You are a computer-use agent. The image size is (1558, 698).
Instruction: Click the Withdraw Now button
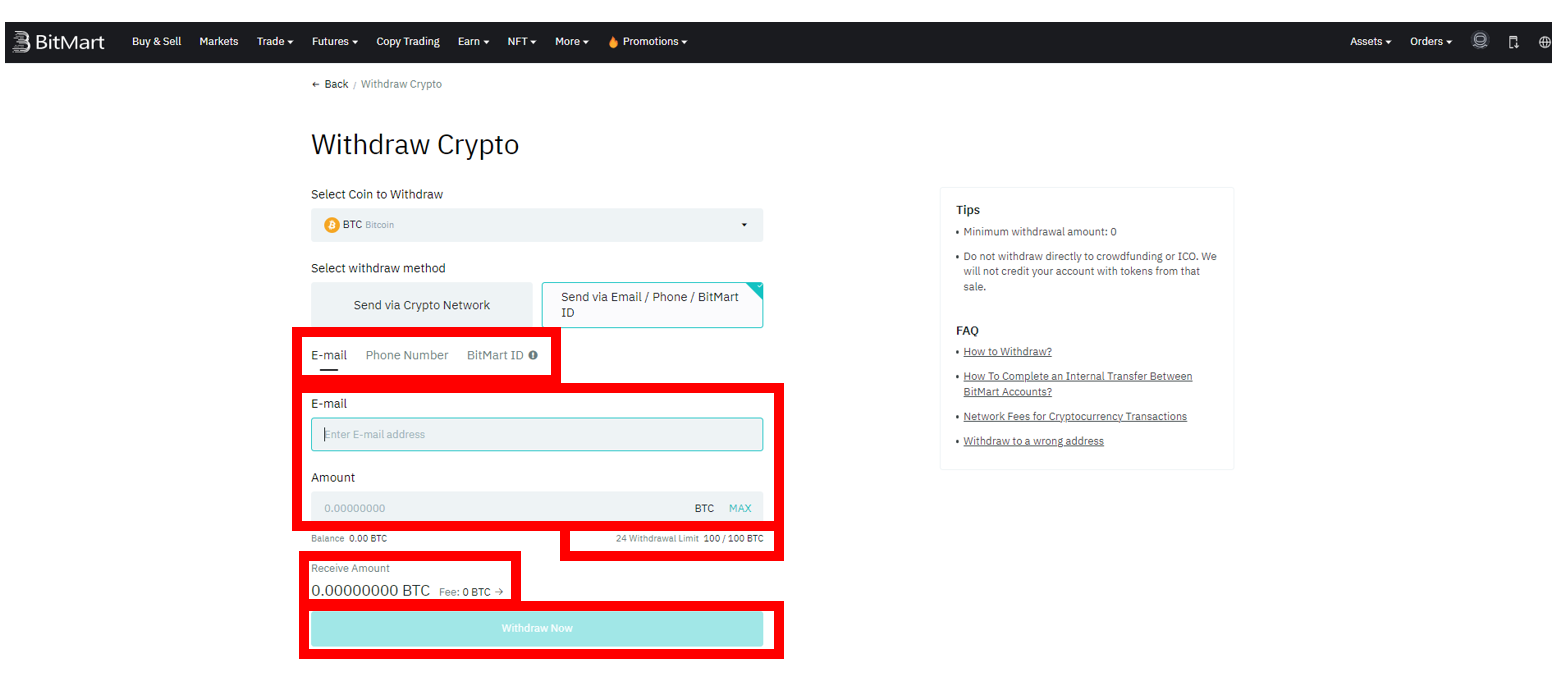(x=537, y=628)
